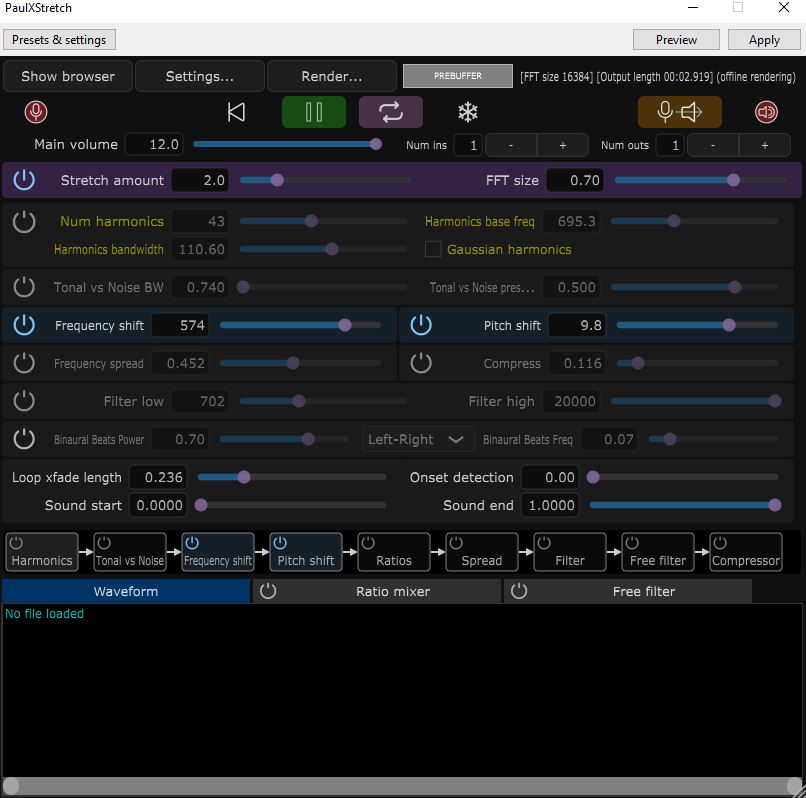The width and height of the screenshot is (806, 798).
Task: Click the red speaker mute icon
Action: tap(766, 112)
